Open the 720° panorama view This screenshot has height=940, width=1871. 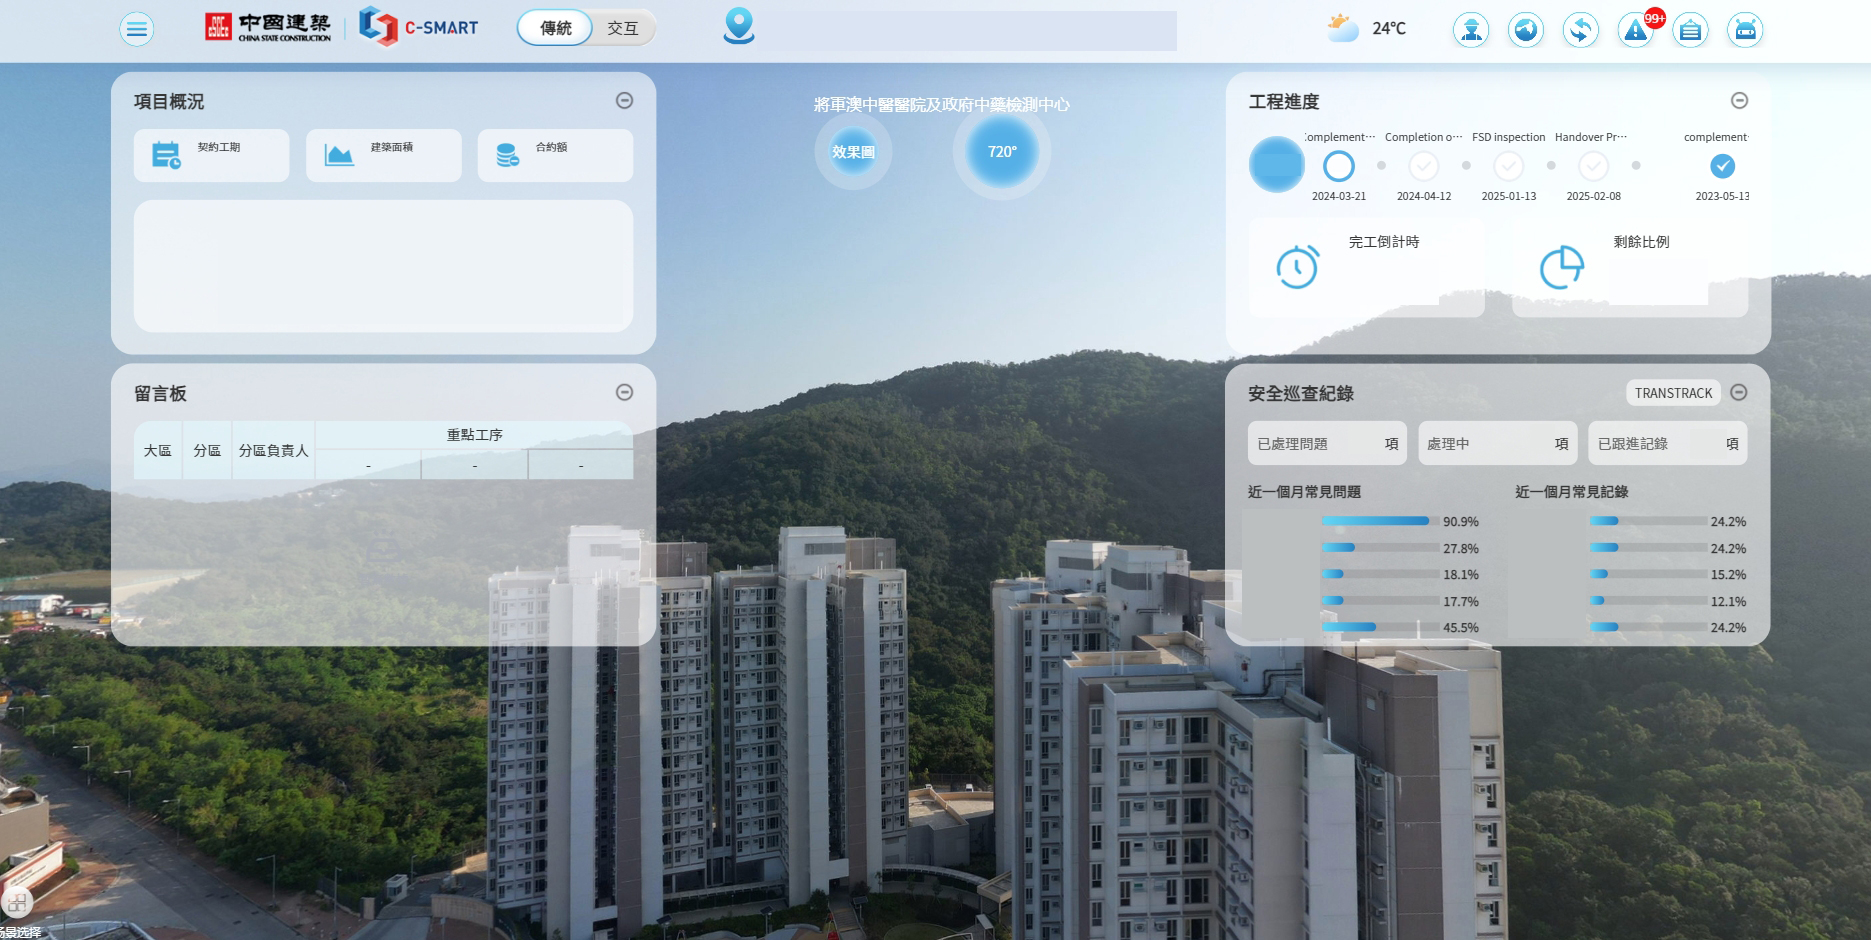[x=1002, y=152]
